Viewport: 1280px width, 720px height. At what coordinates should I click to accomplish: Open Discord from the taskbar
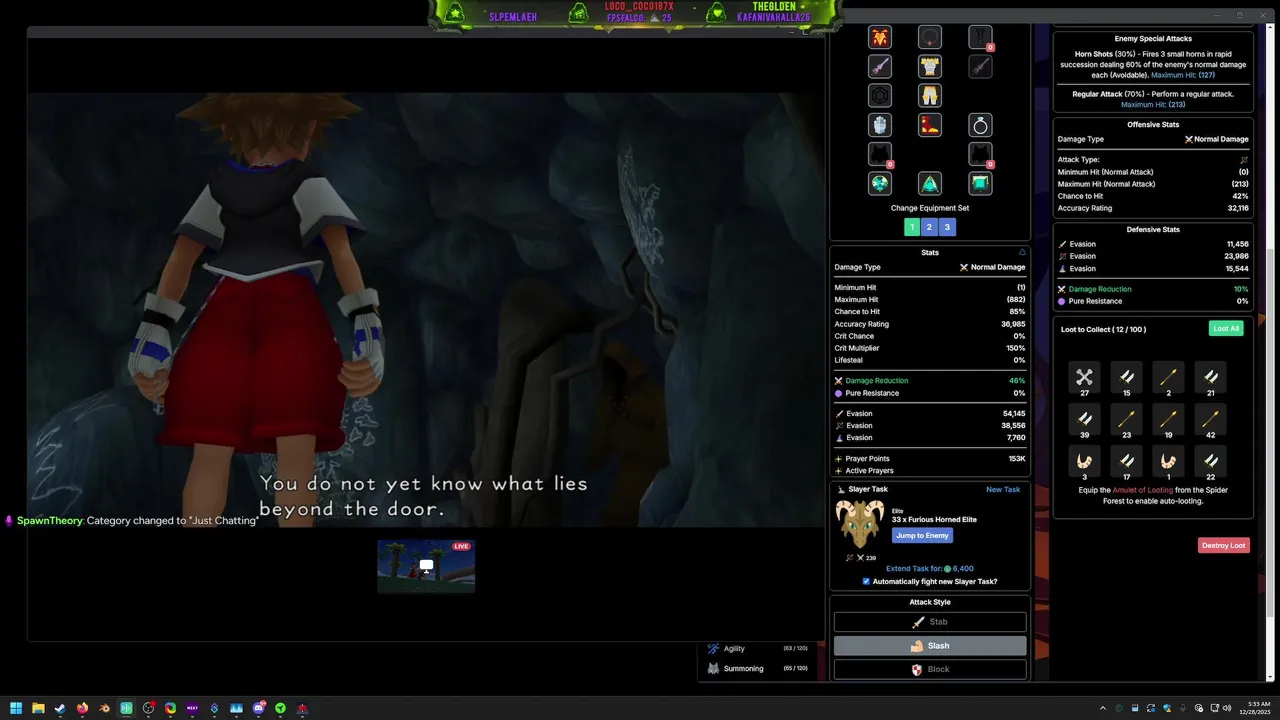[259, 708]
